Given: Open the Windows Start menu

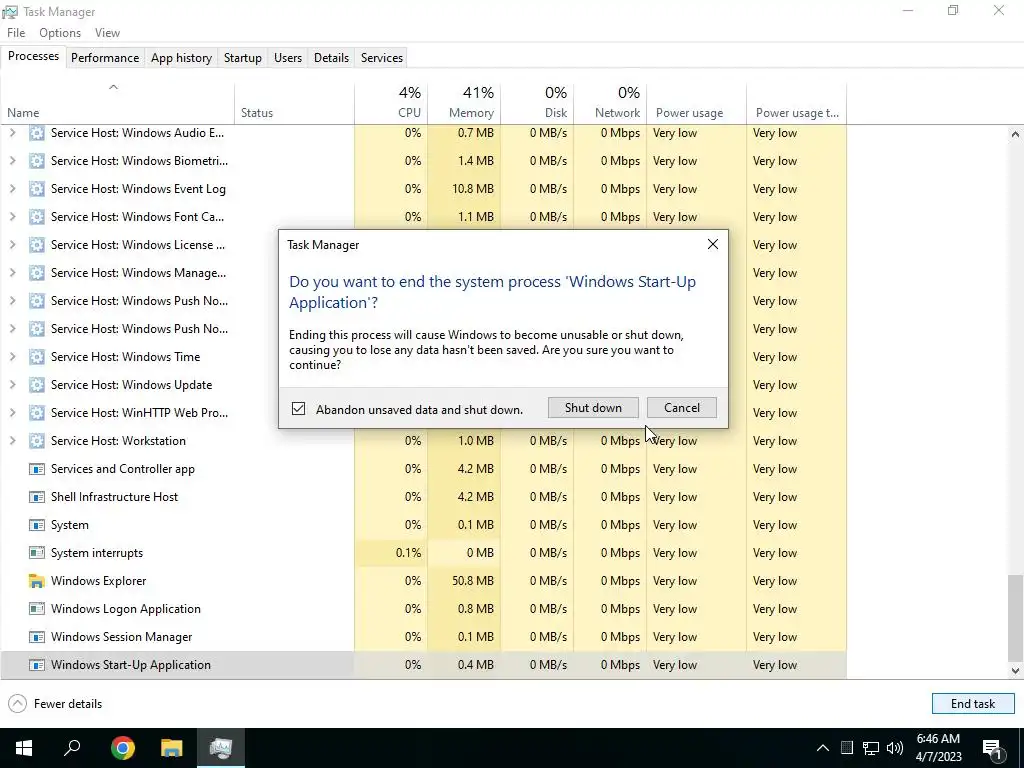Looking at the screenshot, I should click(x=24, y=748).
